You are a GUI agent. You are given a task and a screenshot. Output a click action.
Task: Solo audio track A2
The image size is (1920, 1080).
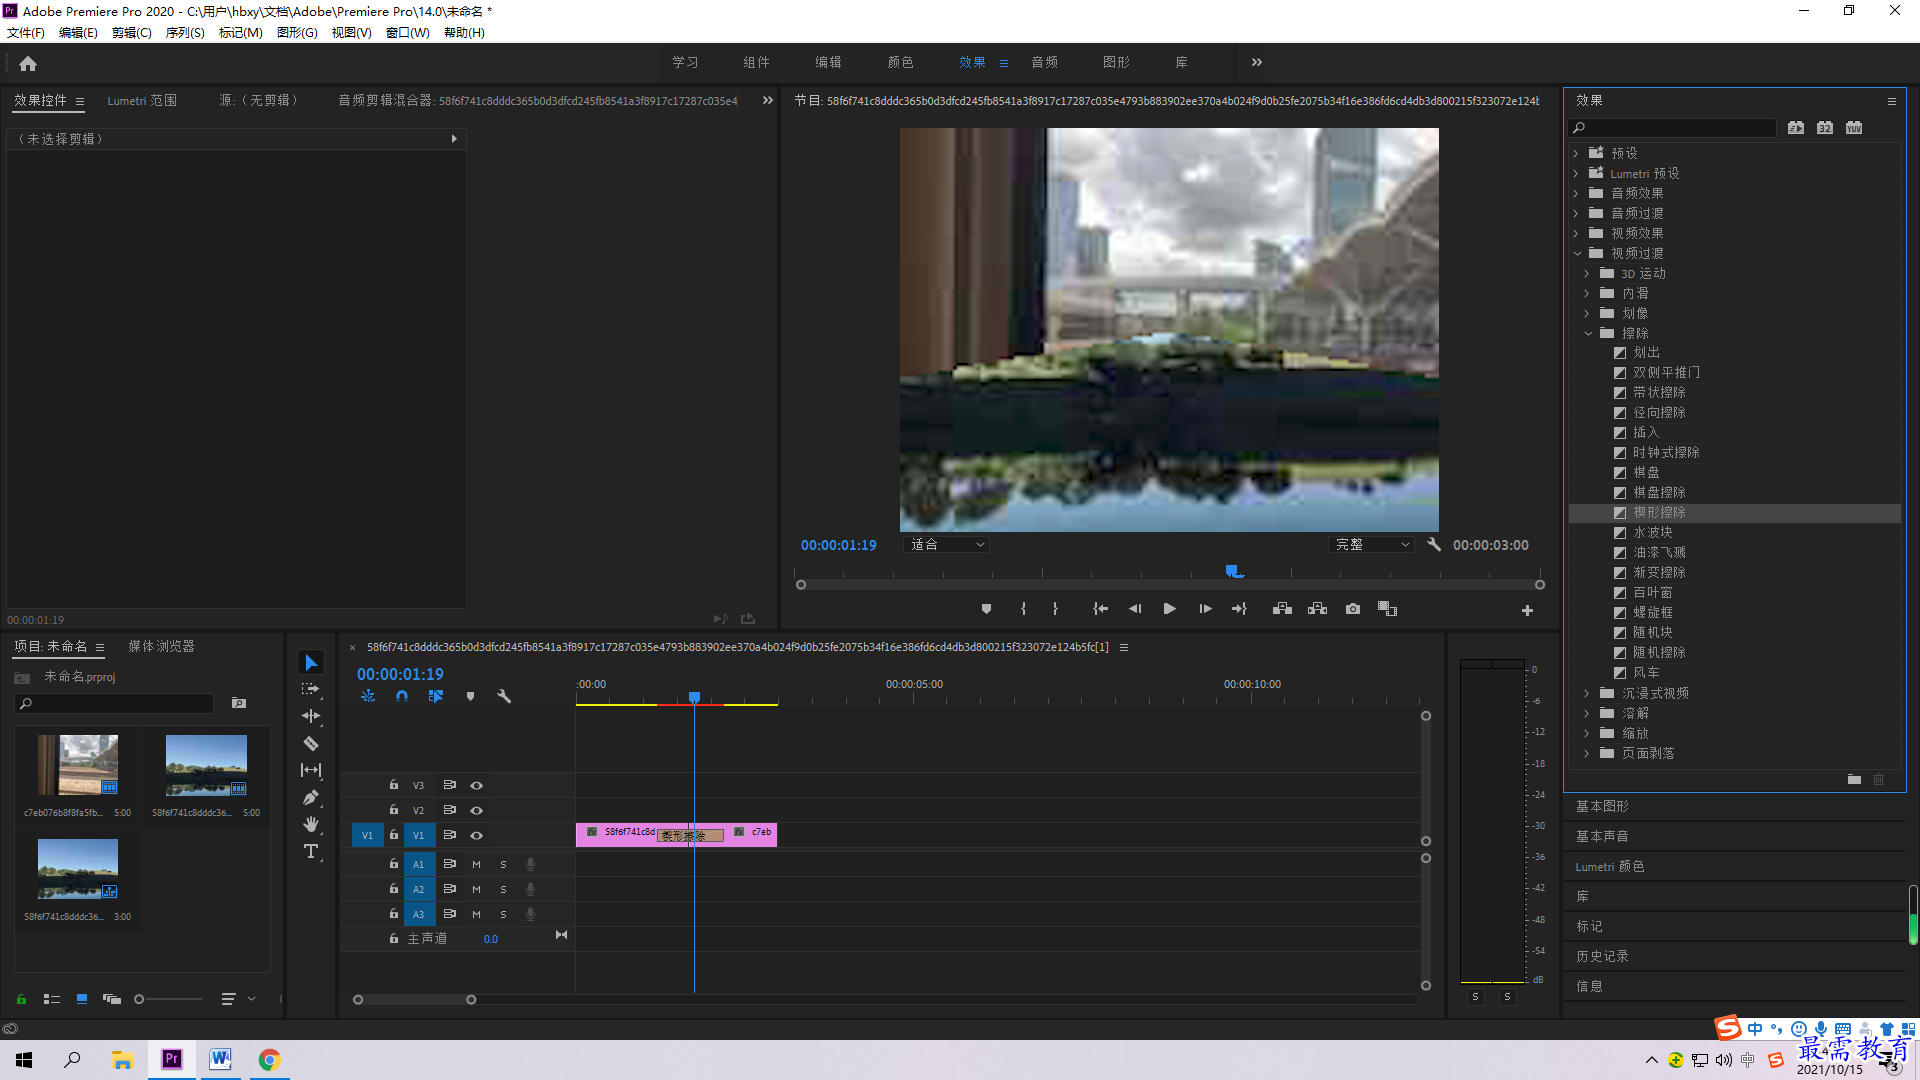(x=503, y=889)
